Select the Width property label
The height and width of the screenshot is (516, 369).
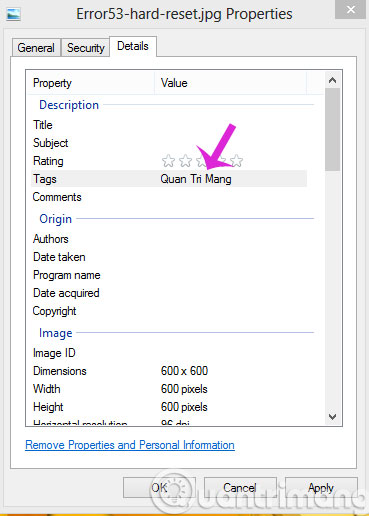pos(47,389)
